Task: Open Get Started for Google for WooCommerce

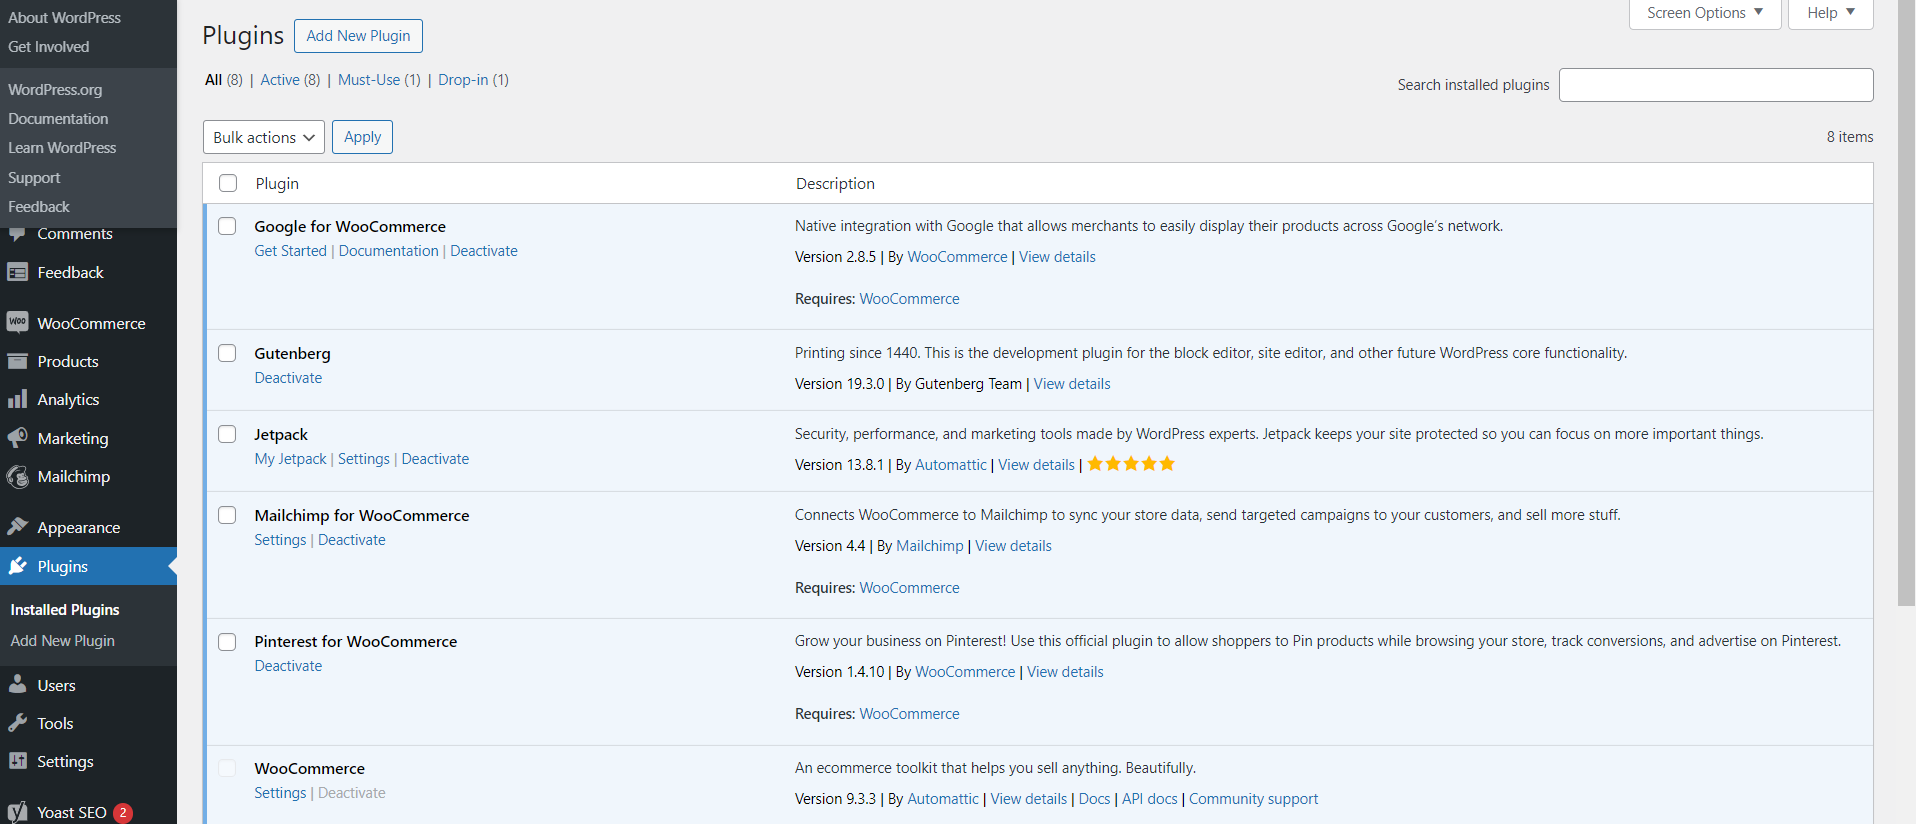Action: pyautogui.click(x=290, y=251)
